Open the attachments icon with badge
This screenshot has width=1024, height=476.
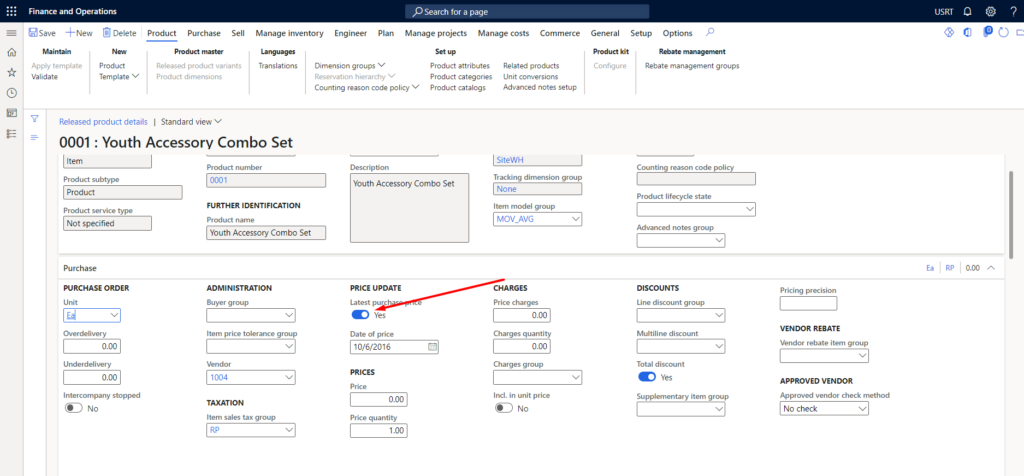click(x=987, y=32)
